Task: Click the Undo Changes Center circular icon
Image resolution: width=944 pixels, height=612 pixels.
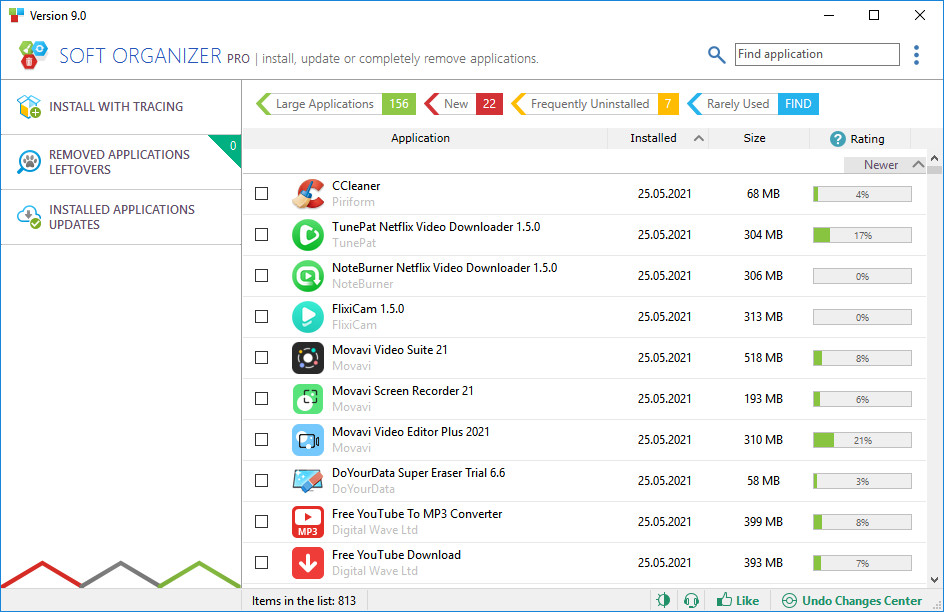Action: coord(789,601)
